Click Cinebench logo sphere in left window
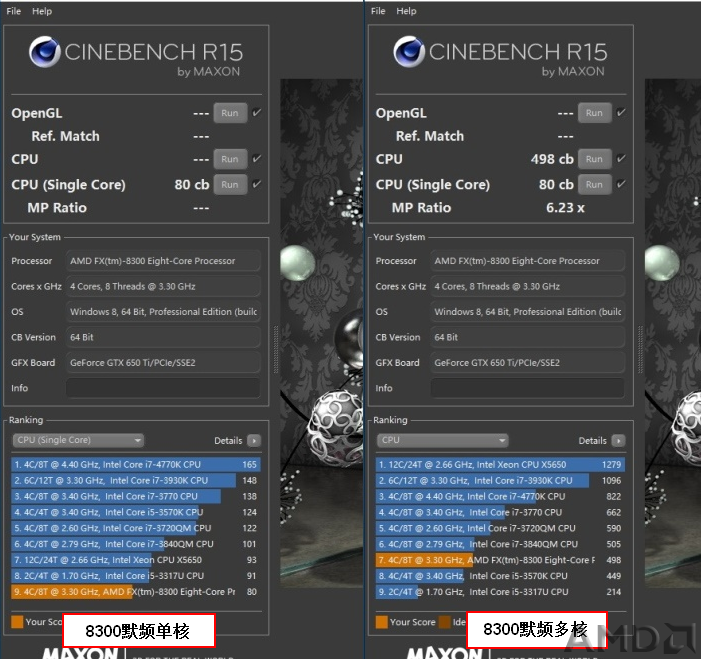701x659 pixels. click(45, 52)
